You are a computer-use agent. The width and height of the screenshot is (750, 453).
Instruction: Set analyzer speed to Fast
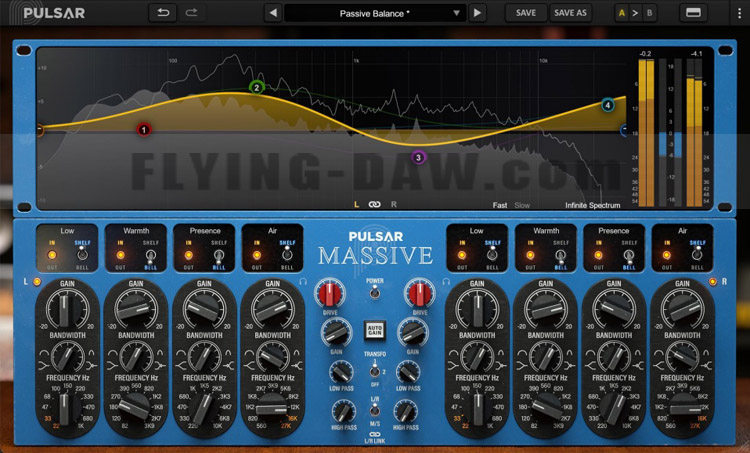click(x=500, y=205)
